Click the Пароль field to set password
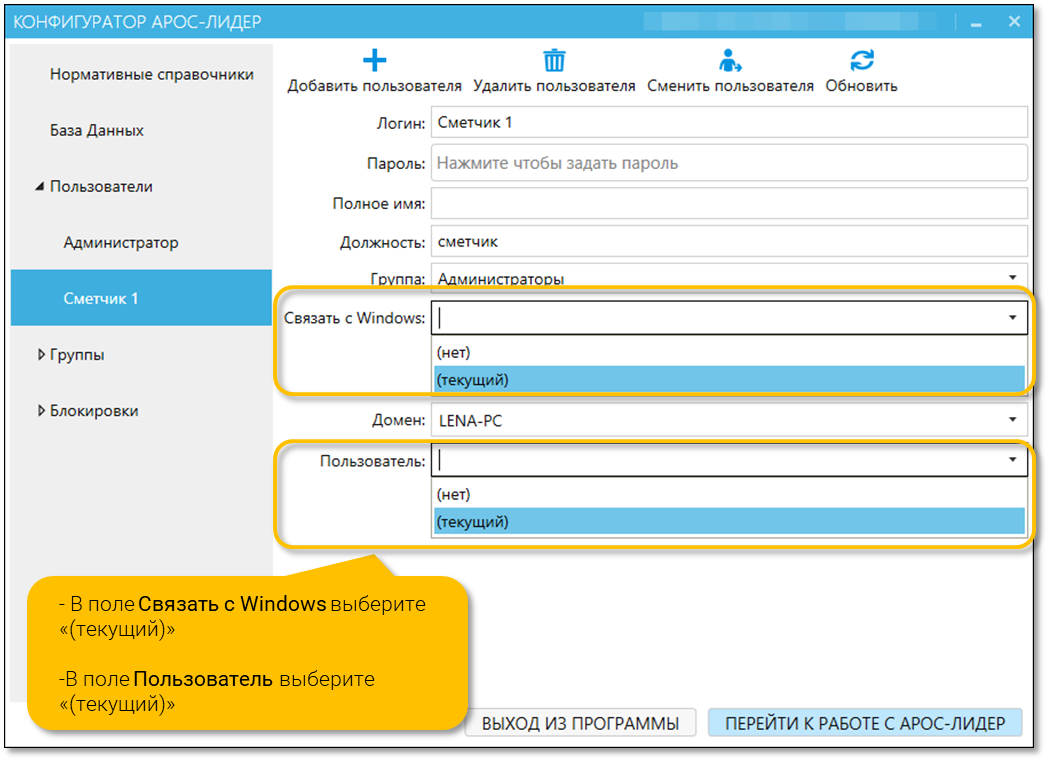 (x=729, y=162)
